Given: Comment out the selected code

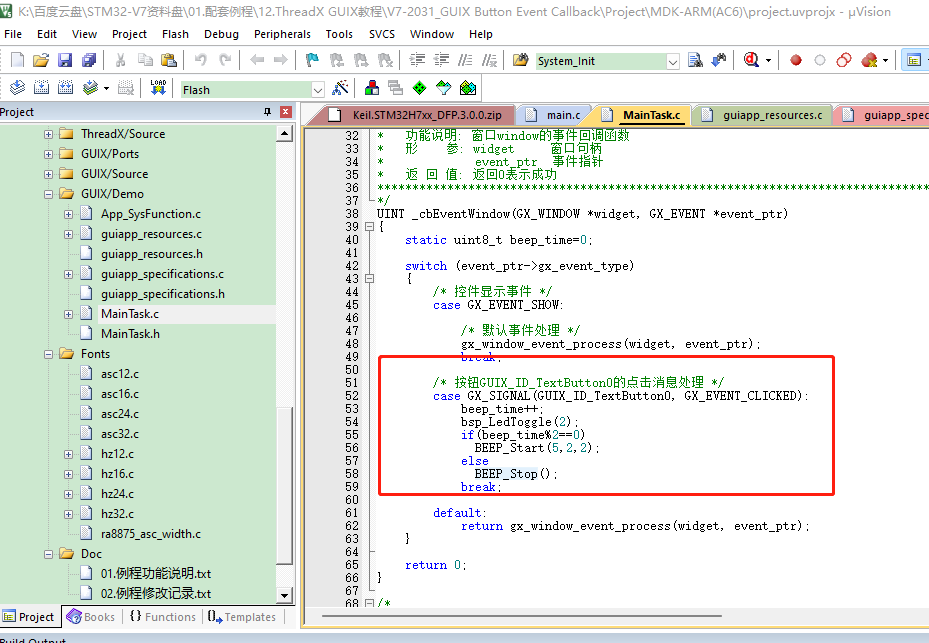Looking at the screenshot, I should pos(466,60).
